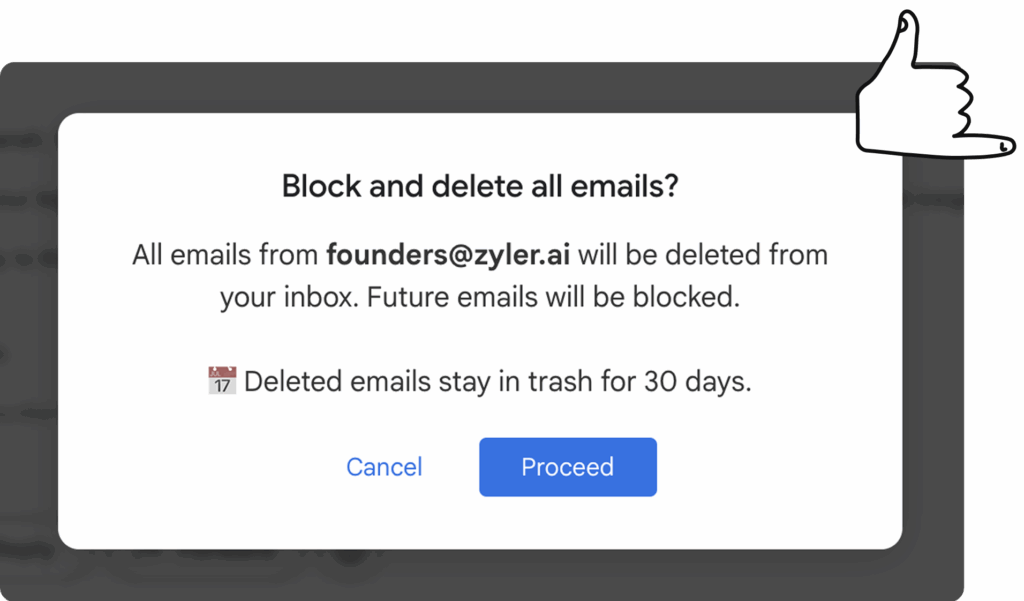Click the "Block and delete all emails?" heading
This screenshot has height=601, width=1024.
coord(480,186)
